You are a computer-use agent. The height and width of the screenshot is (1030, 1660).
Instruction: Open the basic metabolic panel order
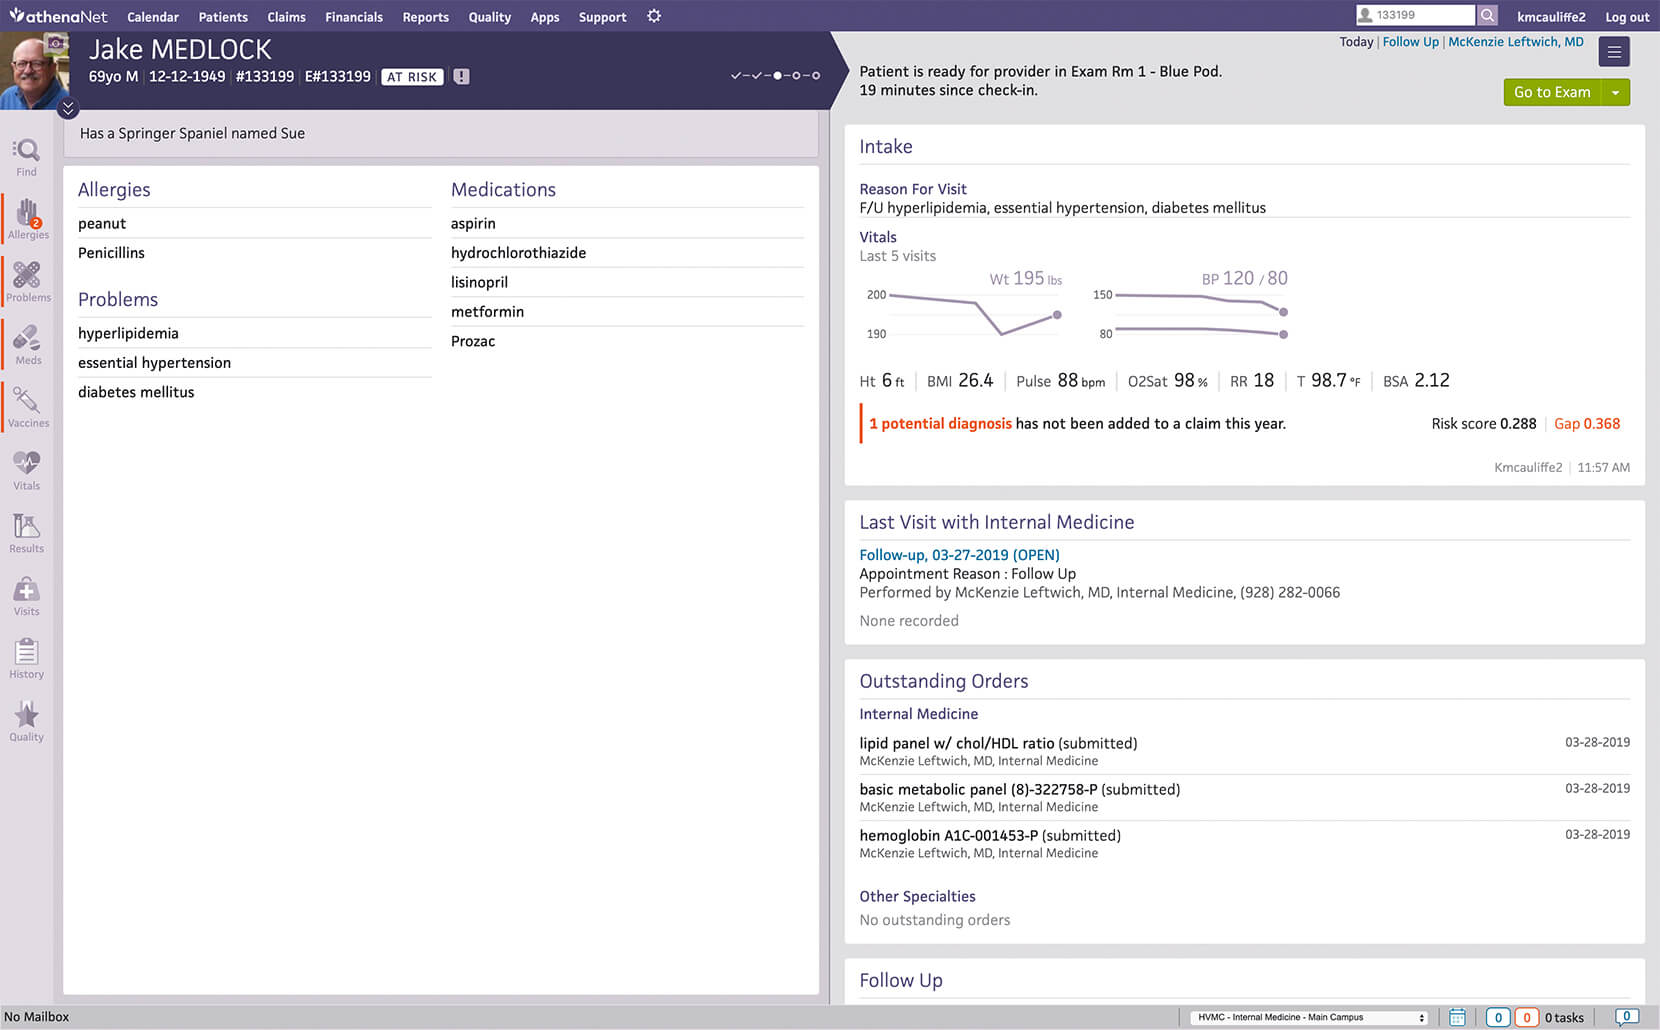[1244, 797]
